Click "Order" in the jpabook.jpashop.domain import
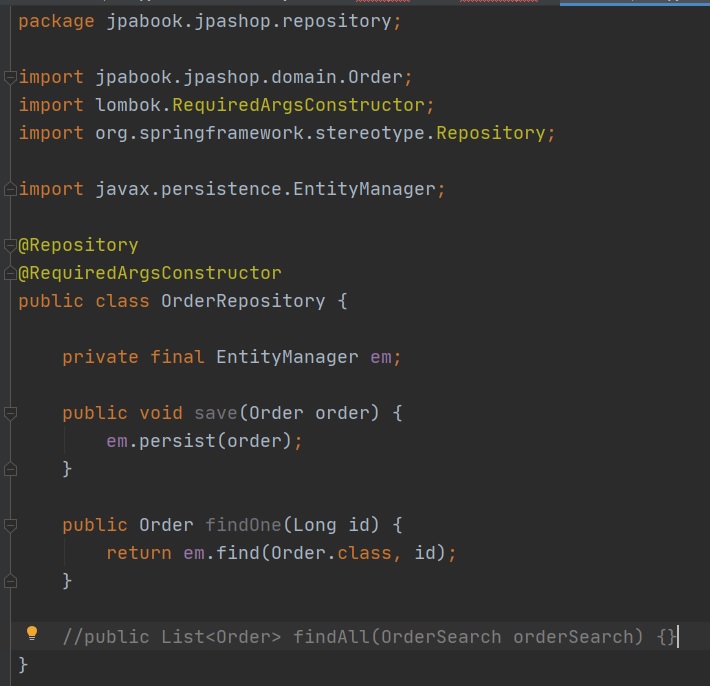Screen dimensions: 710x686 [375, 77]
